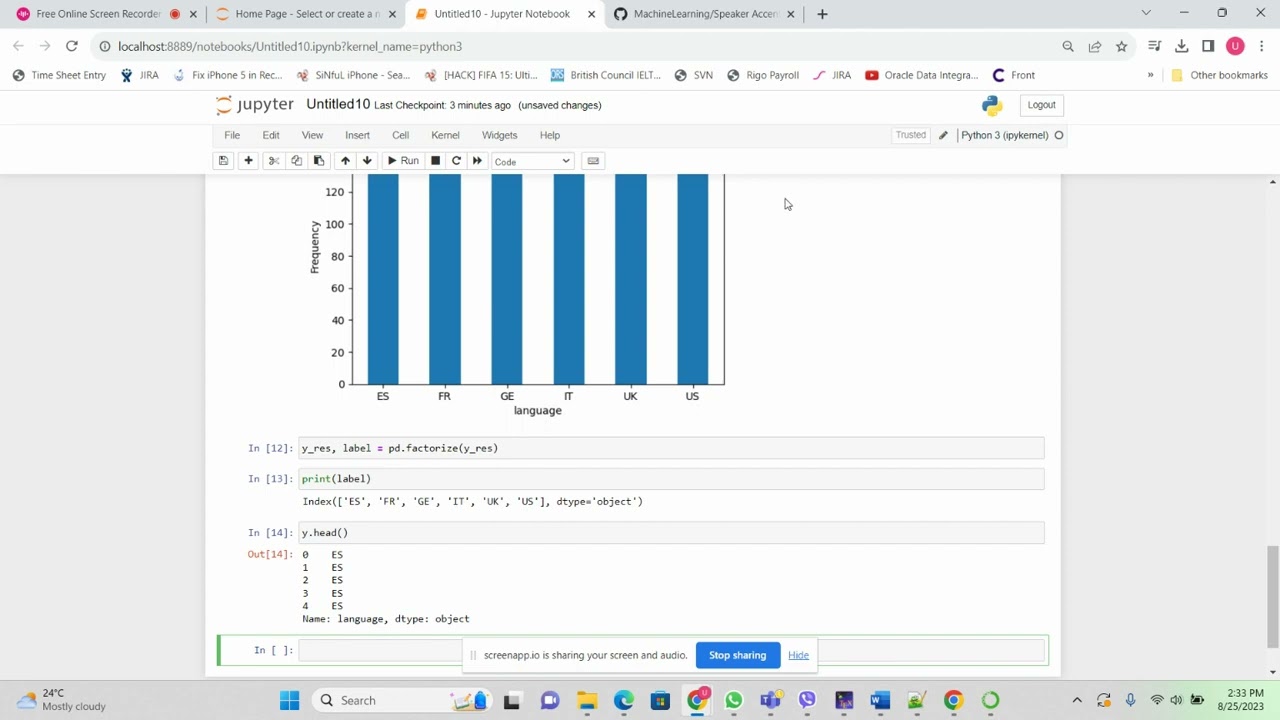
Task: Close the Untitled10 Jupyter Notebook tab
Action: point(591,14)
